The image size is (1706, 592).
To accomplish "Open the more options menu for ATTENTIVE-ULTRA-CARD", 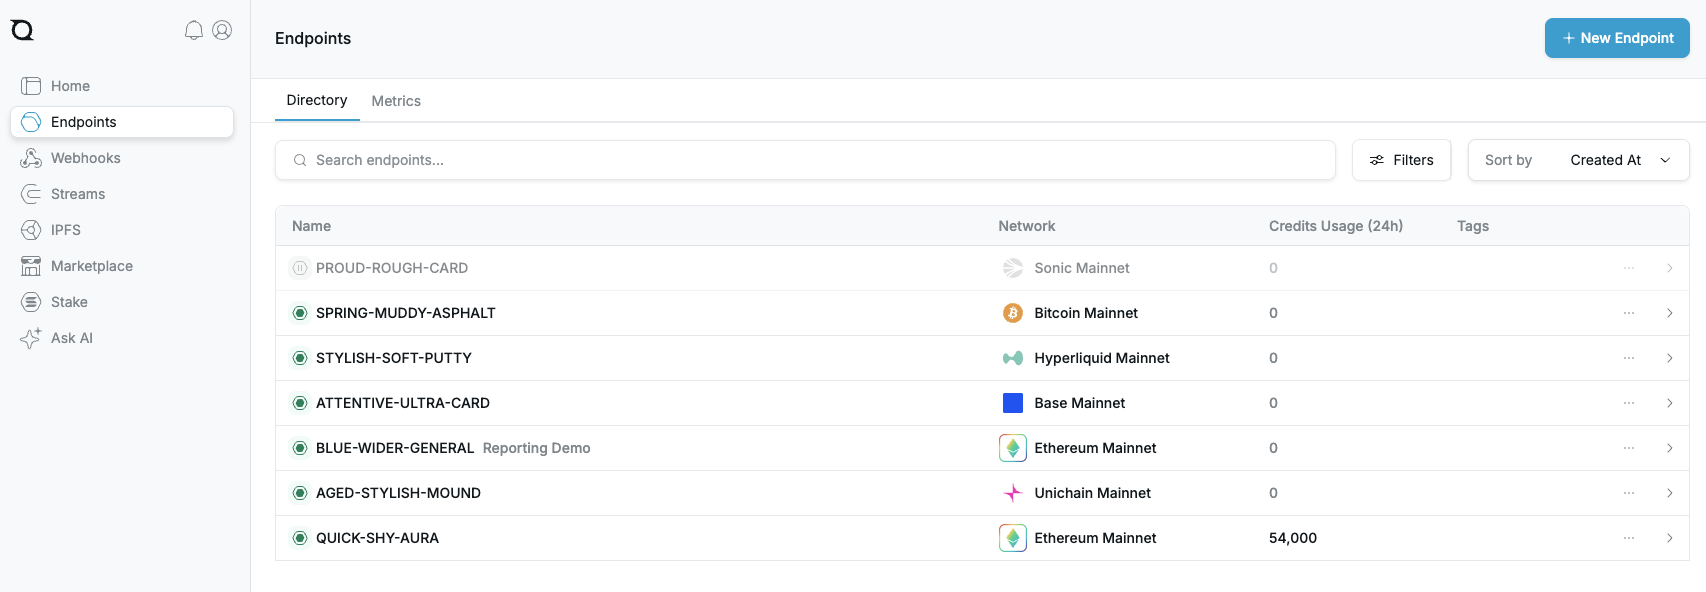I will point(1629,403).
